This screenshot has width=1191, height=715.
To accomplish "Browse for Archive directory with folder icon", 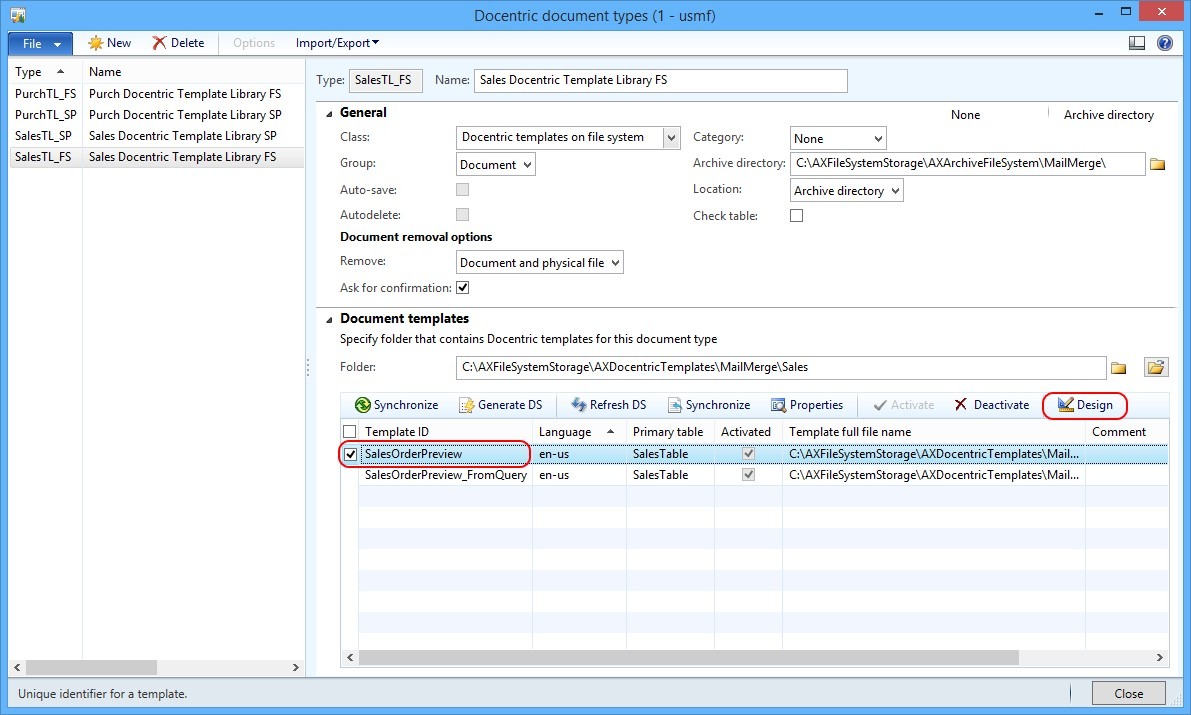I will (x=1158, y=164).
